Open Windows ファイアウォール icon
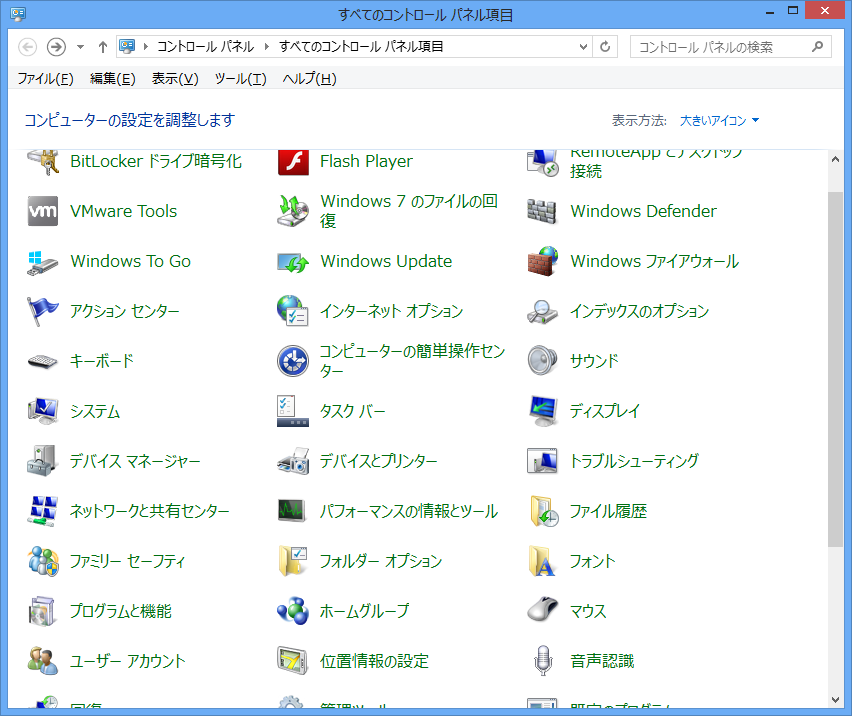This screenshot has width=852, height=716. point(543,261)
